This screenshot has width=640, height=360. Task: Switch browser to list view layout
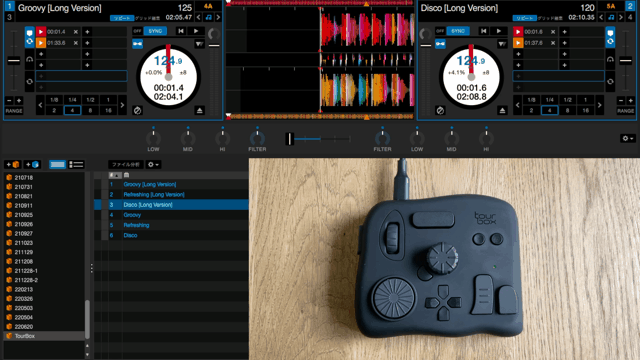tap(76, 164)
